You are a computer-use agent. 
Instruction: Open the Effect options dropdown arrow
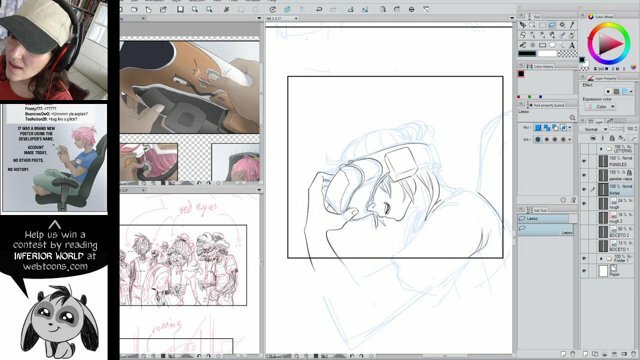click(631, 91)
